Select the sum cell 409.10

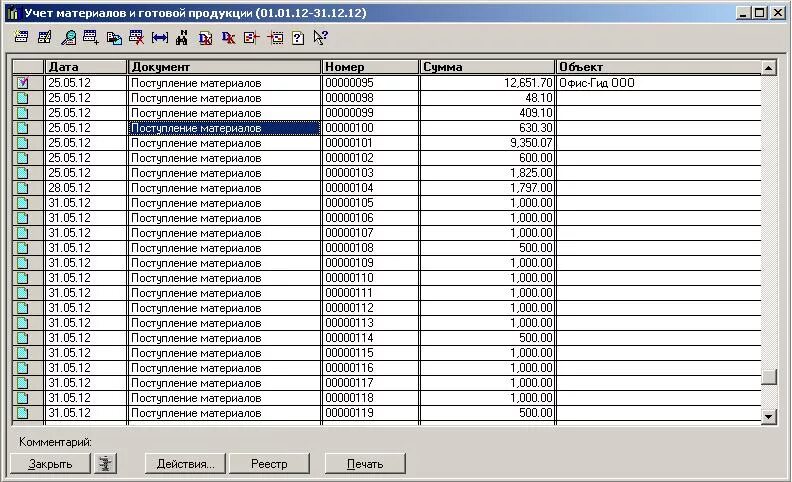click(x=487, y=113)
